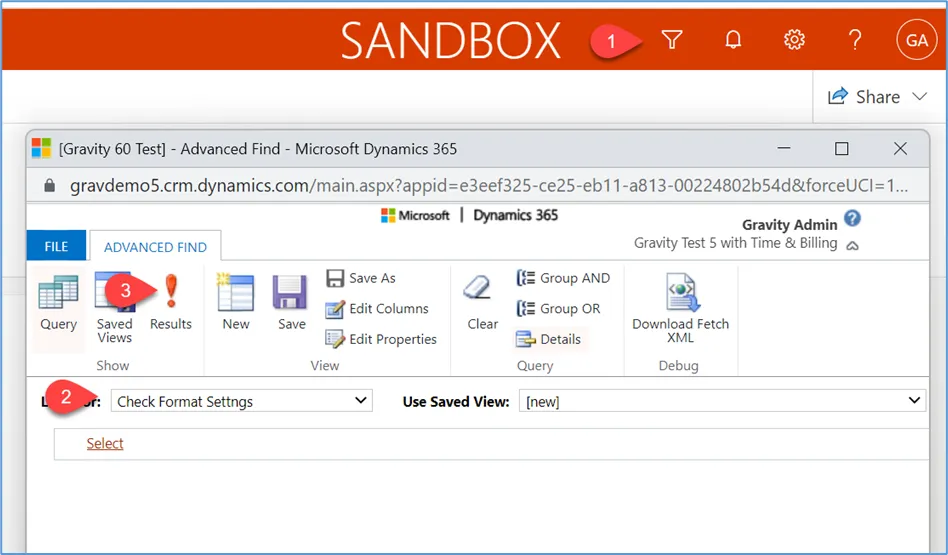Open help question mark in header

(855, 40)
